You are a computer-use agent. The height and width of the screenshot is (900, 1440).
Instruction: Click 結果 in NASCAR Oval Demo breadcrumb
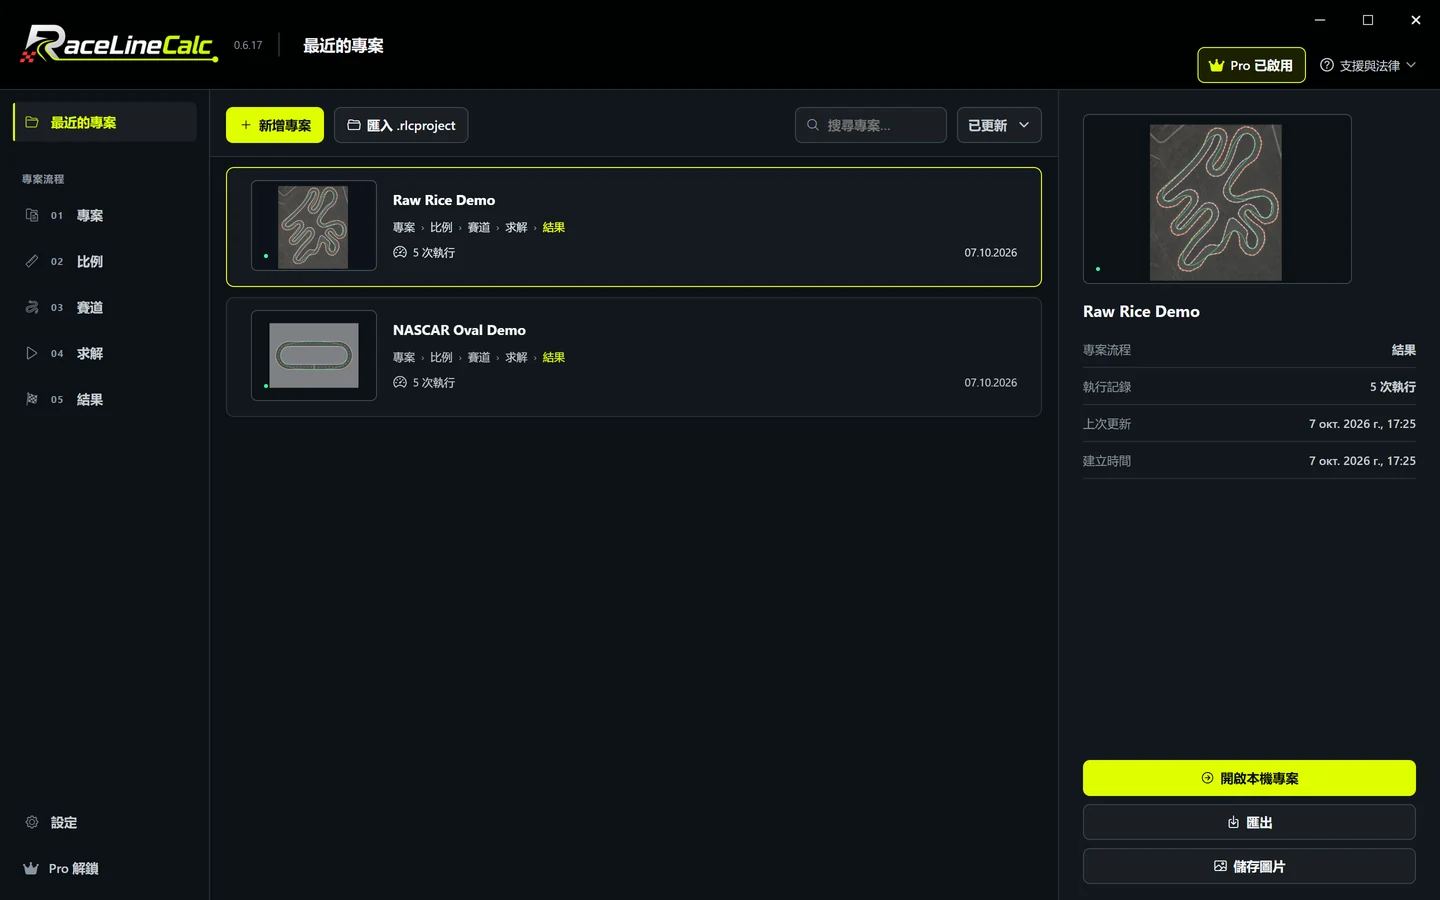[x=554, y=357]
